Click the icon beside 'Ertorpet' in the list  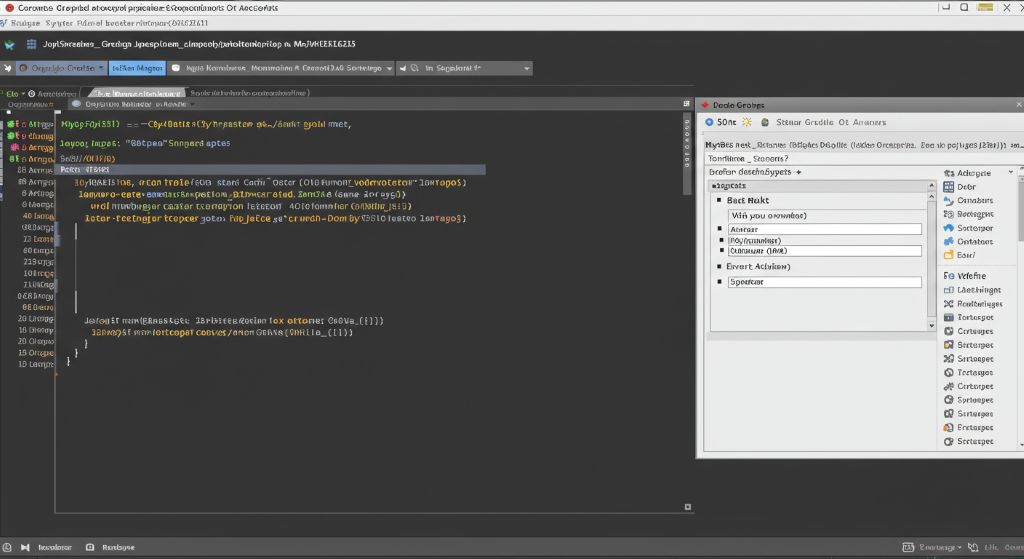click(x=949, y=428)
